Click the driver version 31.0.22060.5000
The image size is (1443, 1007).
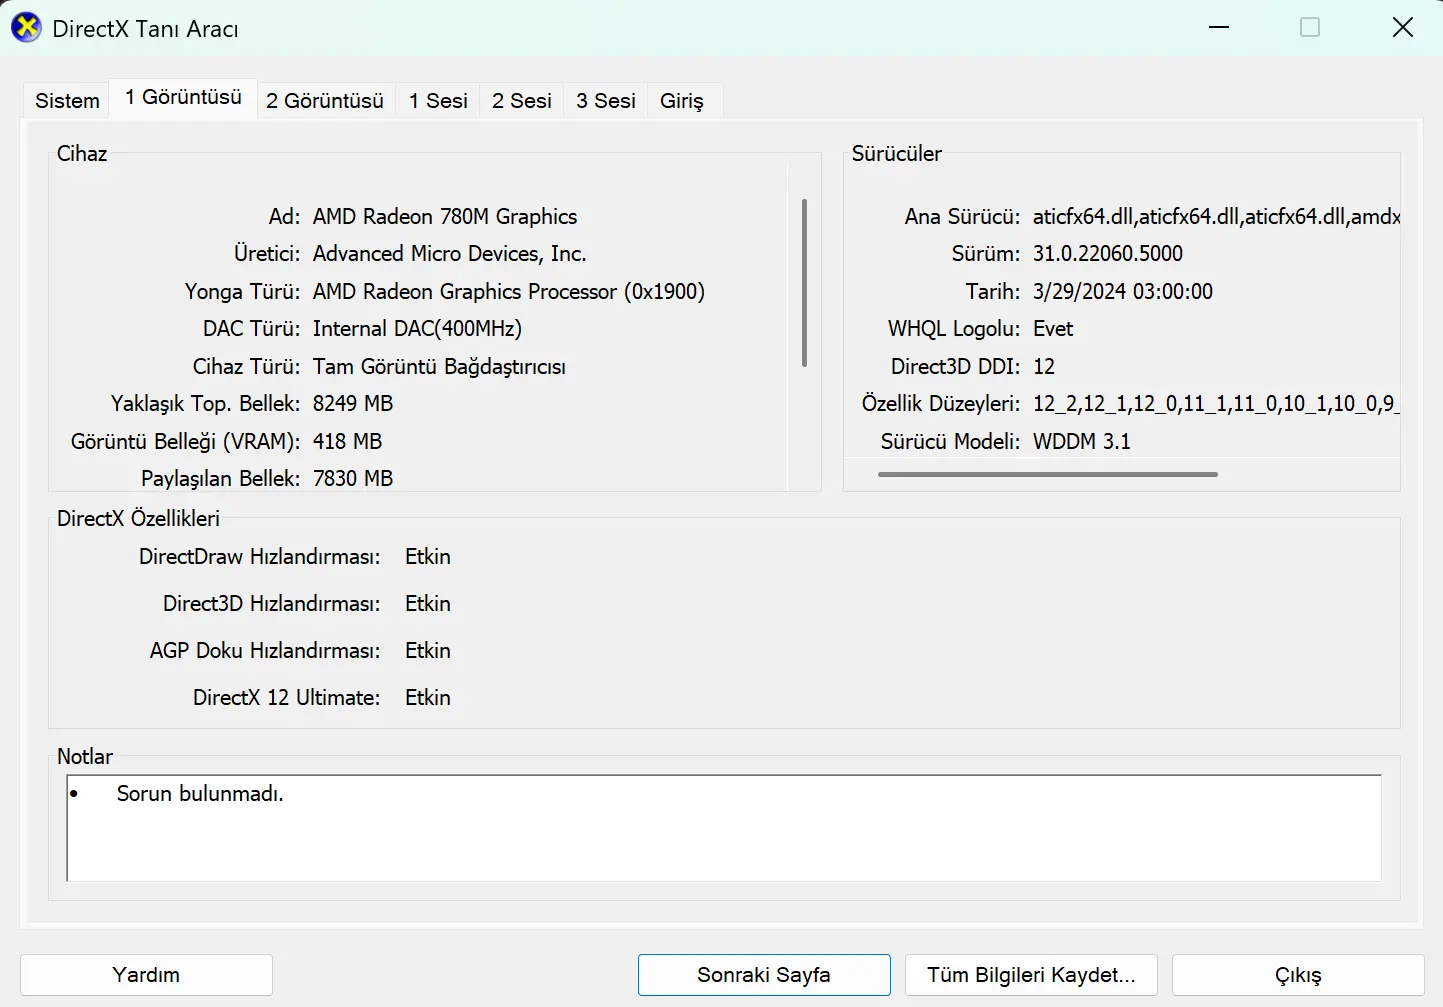point(1108,254)
